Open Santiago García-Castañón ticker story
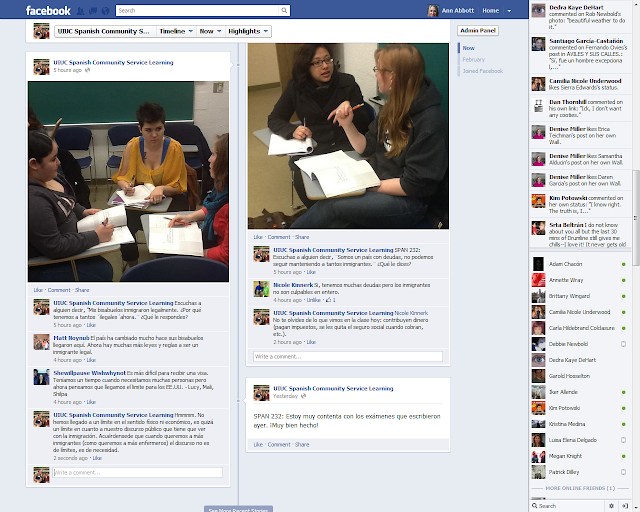This screenshot has width=640, height=512. [x=580, y=54]
